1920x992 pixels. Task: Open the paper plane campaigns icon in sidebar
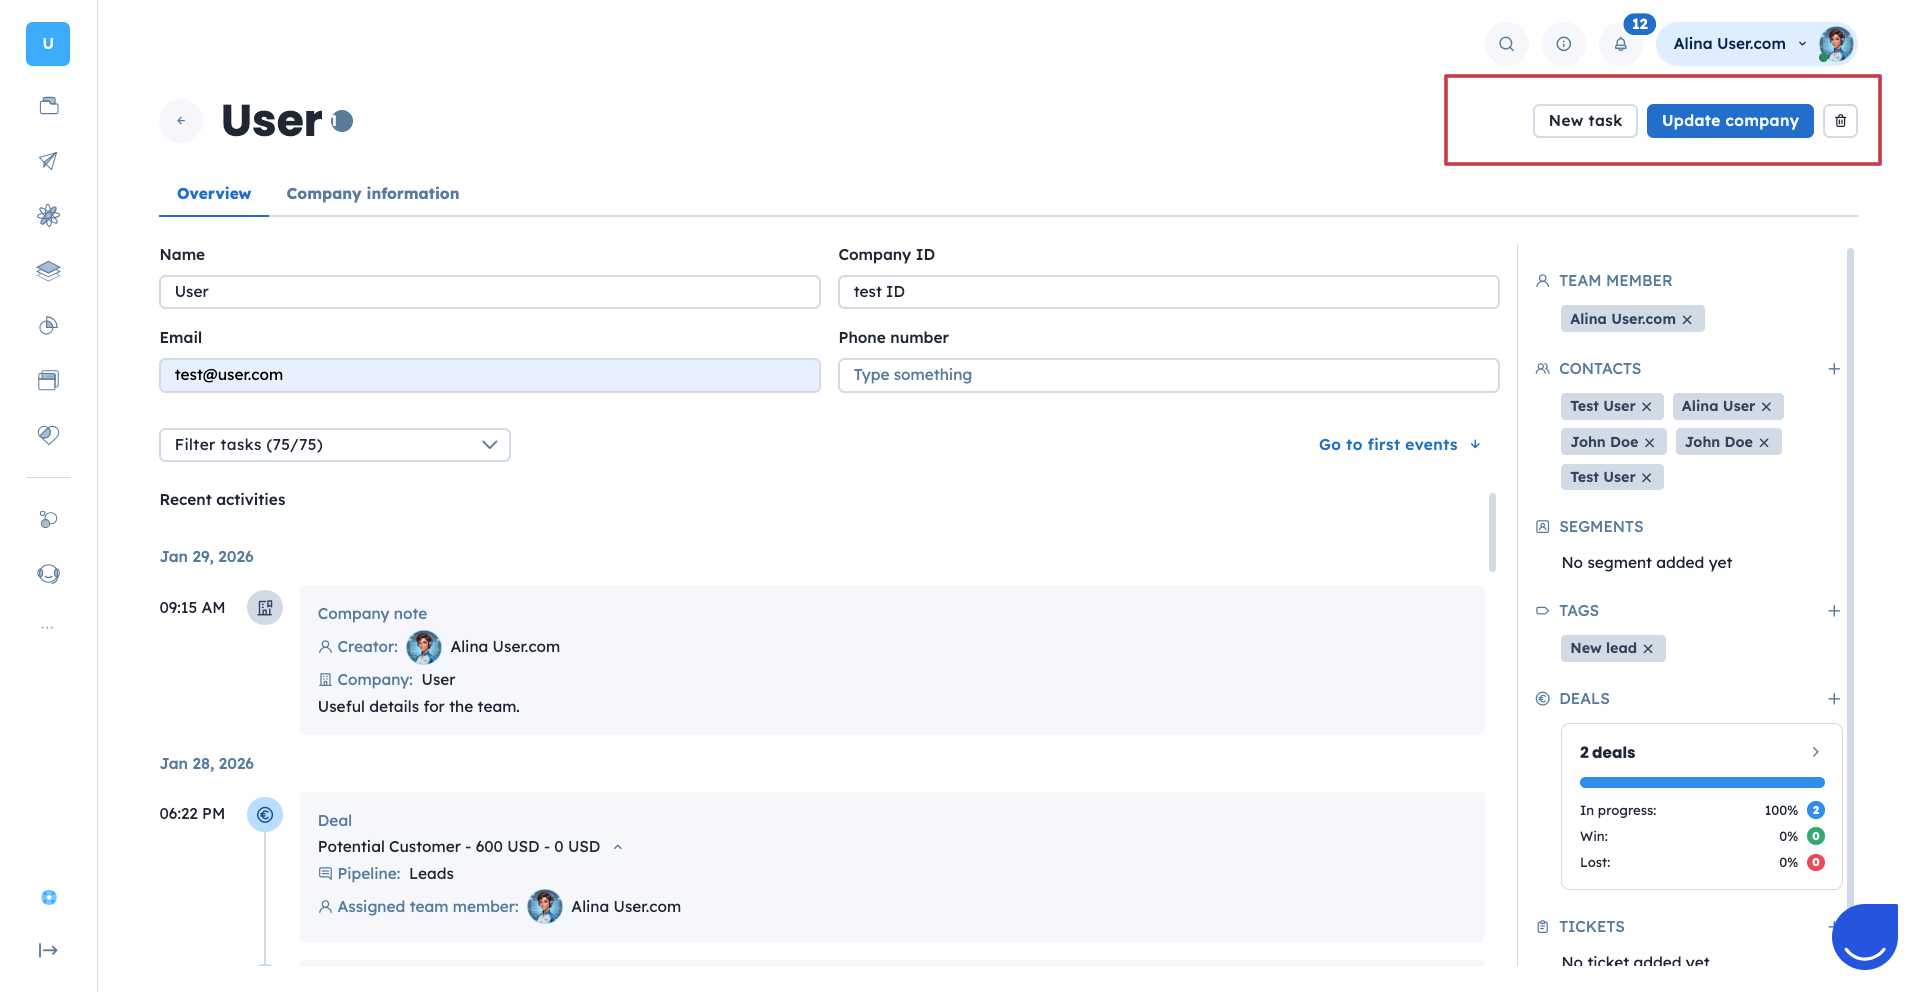(x=48, y=161)
